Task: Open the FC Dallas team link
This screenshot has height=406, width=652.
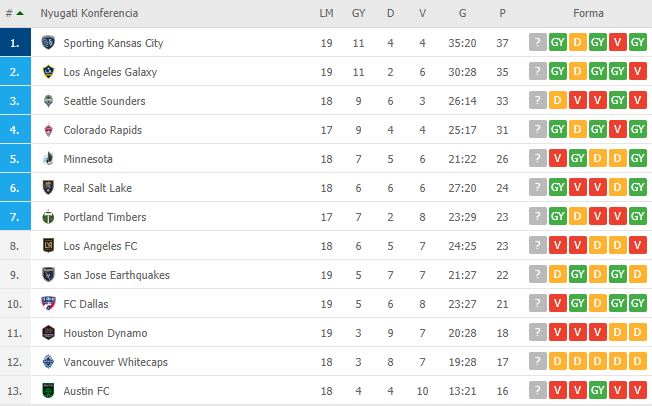Action: click(x=87, y=304)
